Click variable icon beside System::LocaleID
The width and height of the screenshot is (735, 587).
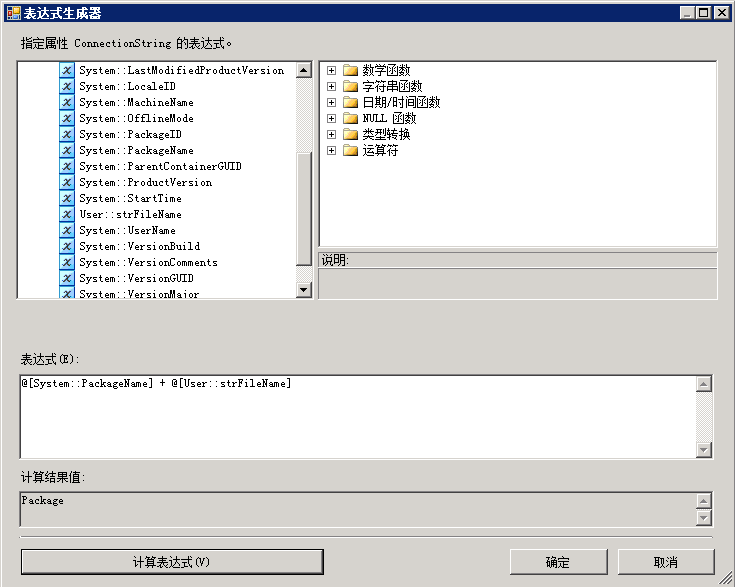67,86
